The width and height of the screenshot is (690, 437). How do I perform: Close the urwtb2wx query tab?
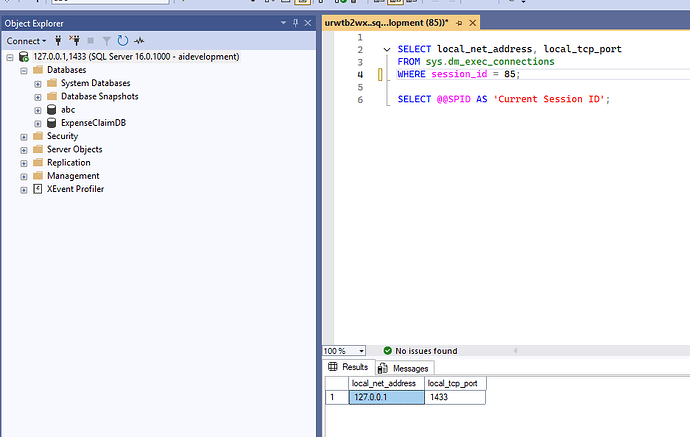click(x=472, y=22)
